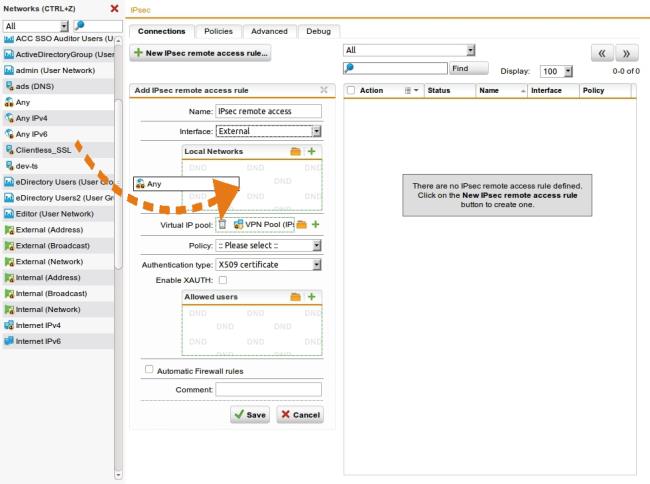650x484 pixels.
Task: Click green plus in Allowed users box
Action: 311,297
